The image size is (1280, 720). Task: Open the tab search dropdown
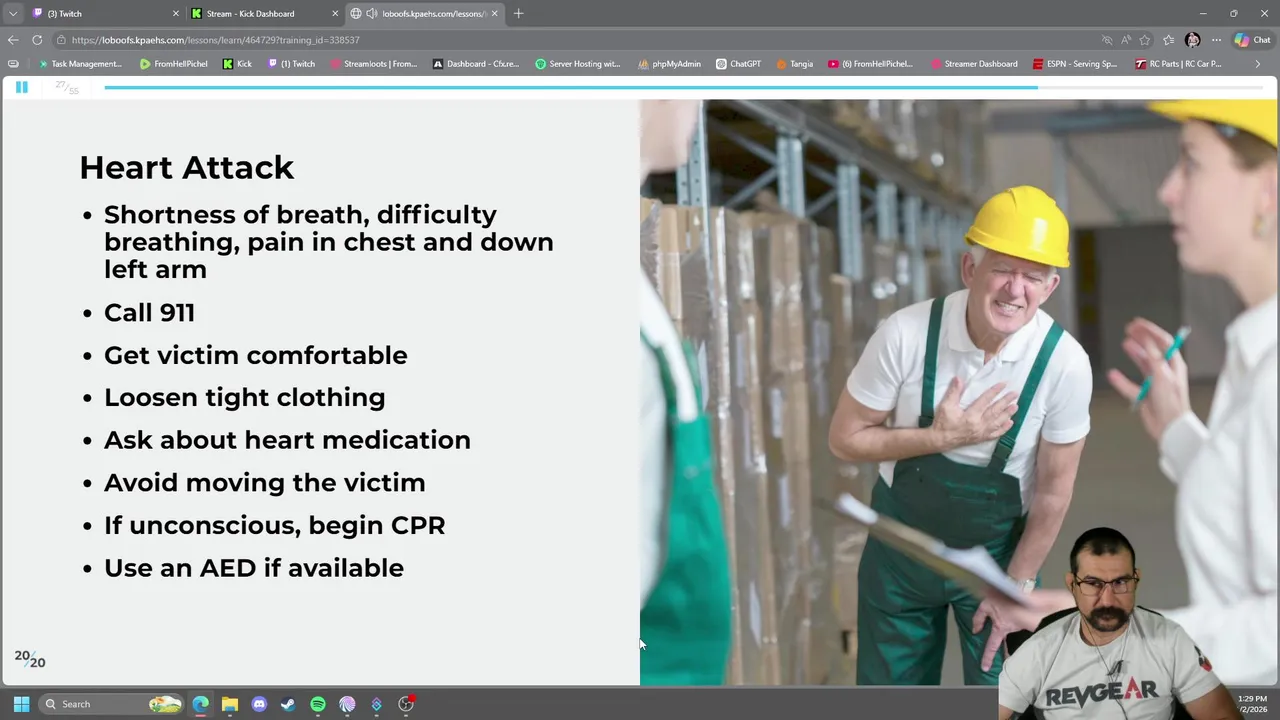[12, 13]
